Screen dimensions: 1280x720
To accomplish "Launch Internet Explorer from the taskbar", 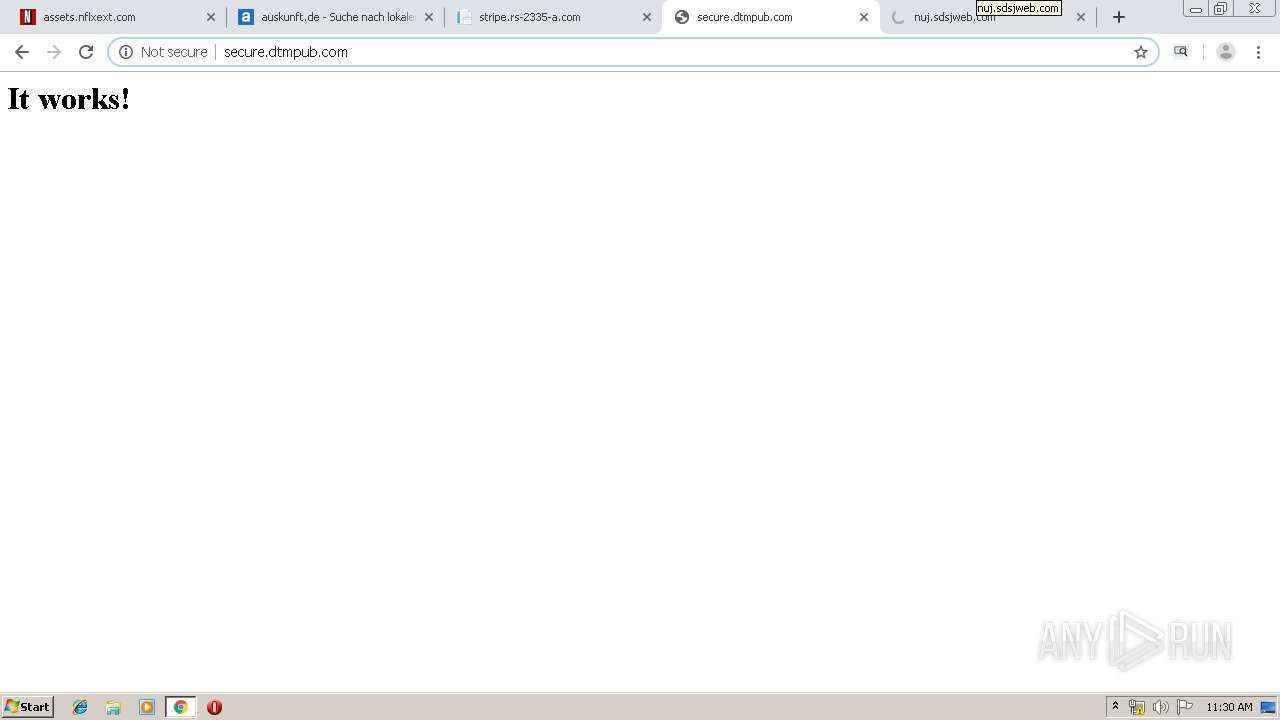I will click(x=80, y=707).
